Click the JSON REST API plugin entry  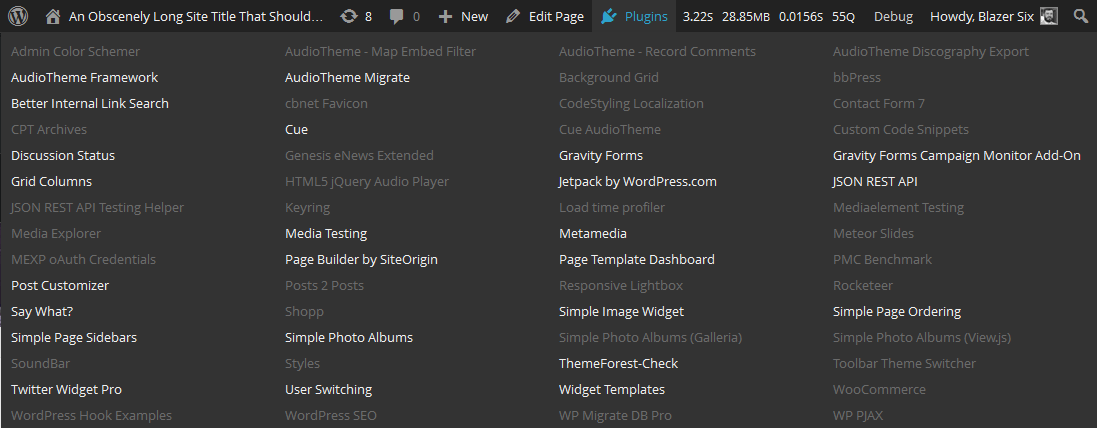coord(875,181)
